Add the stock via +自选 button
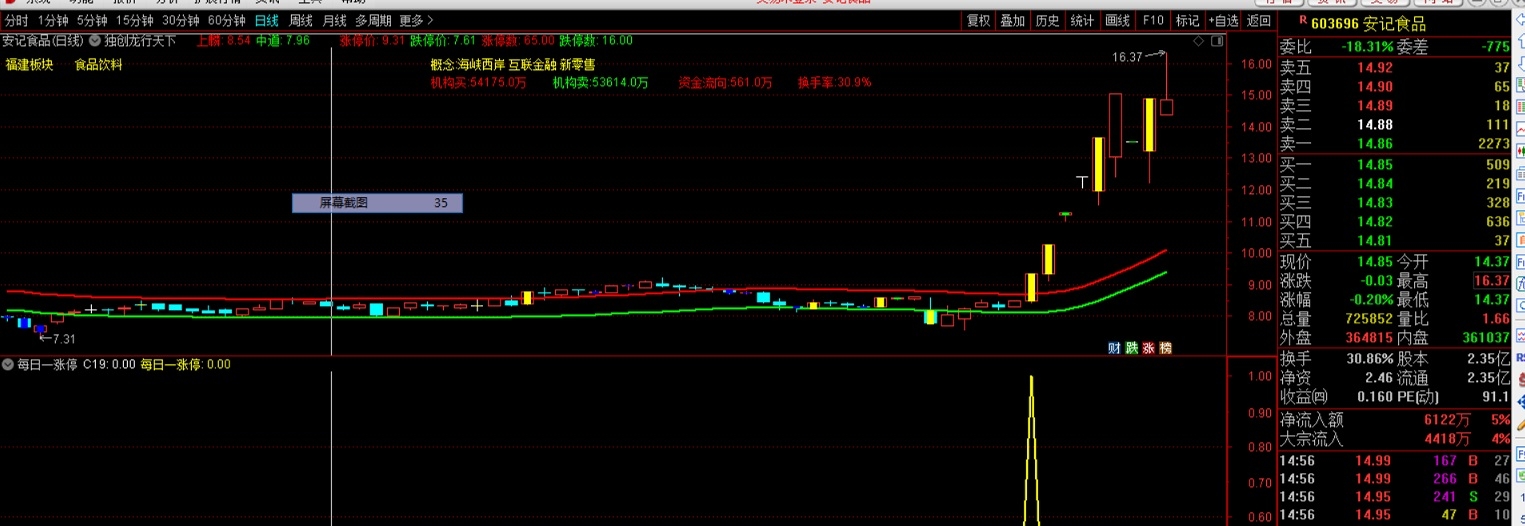This screenshot has width=1525, height=526. (1223, 20)
